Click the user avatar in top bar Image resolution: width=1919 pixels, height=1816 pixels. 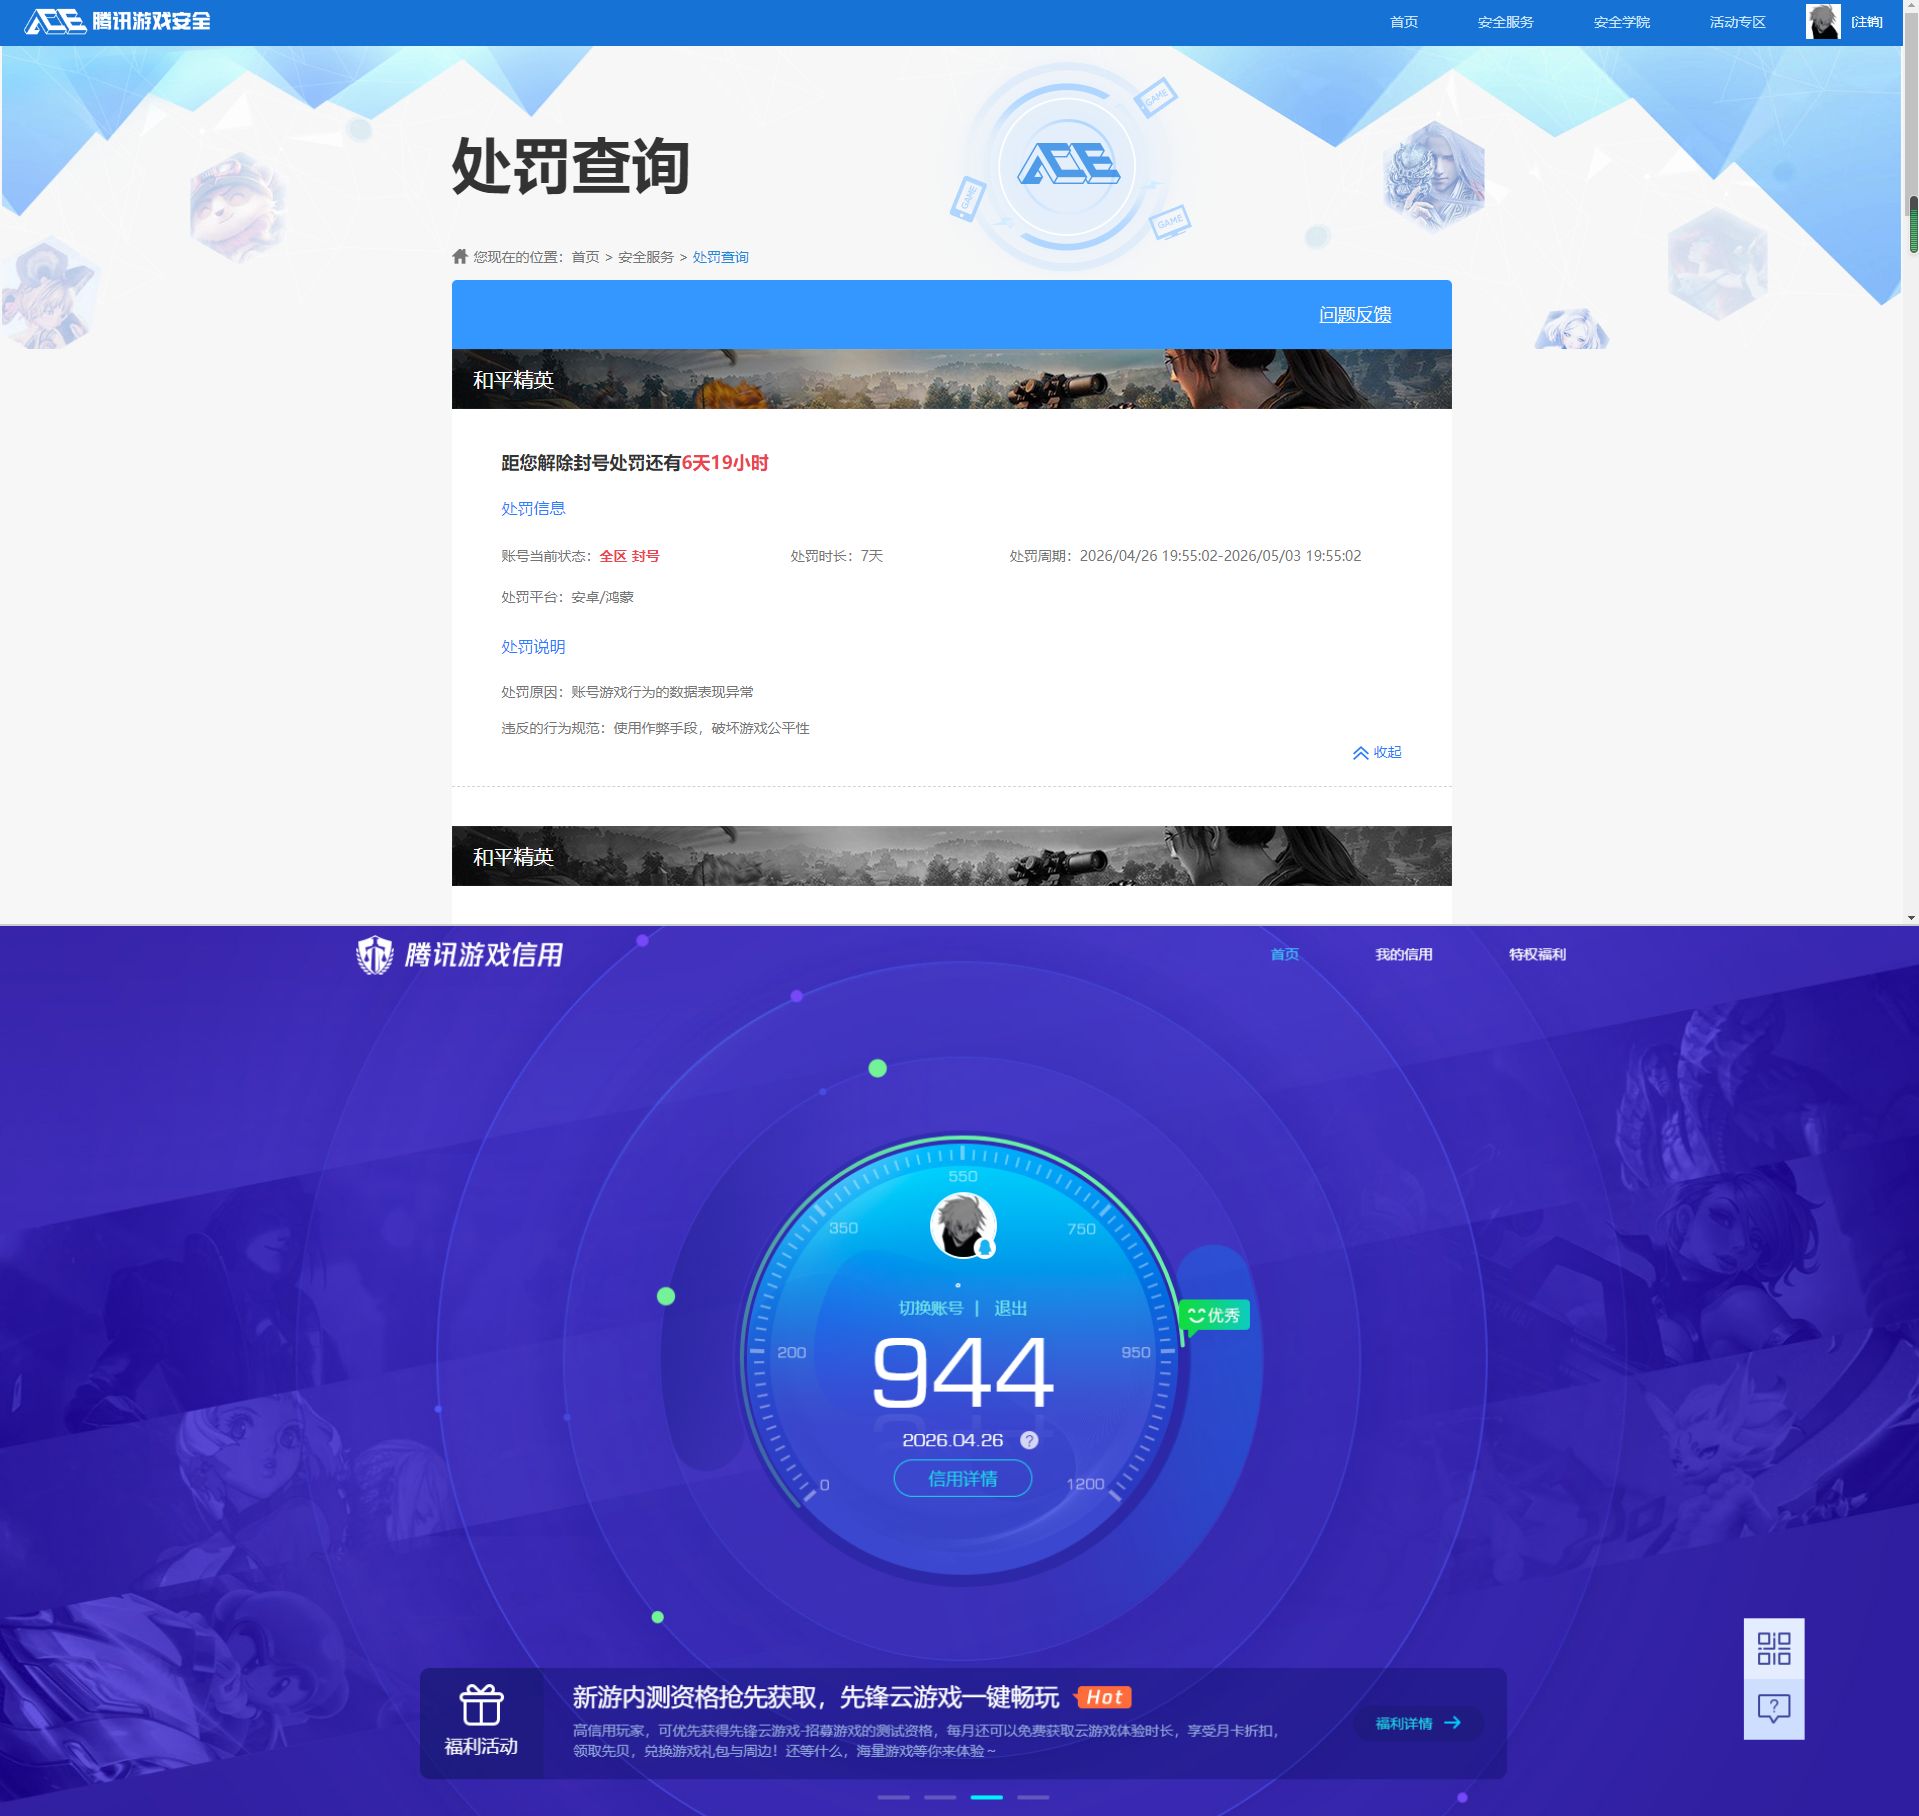click(1823, 22)
